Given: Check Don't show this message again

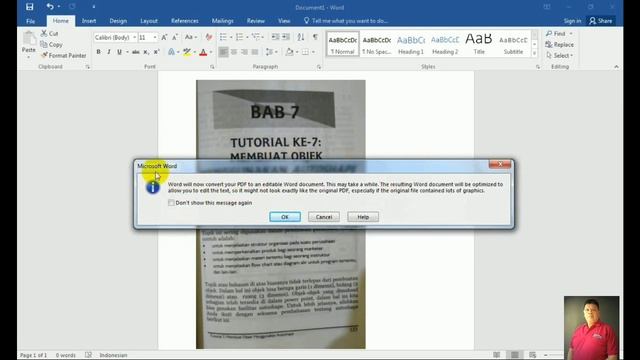Looking at the screenshot, I should tap(171, 202).
